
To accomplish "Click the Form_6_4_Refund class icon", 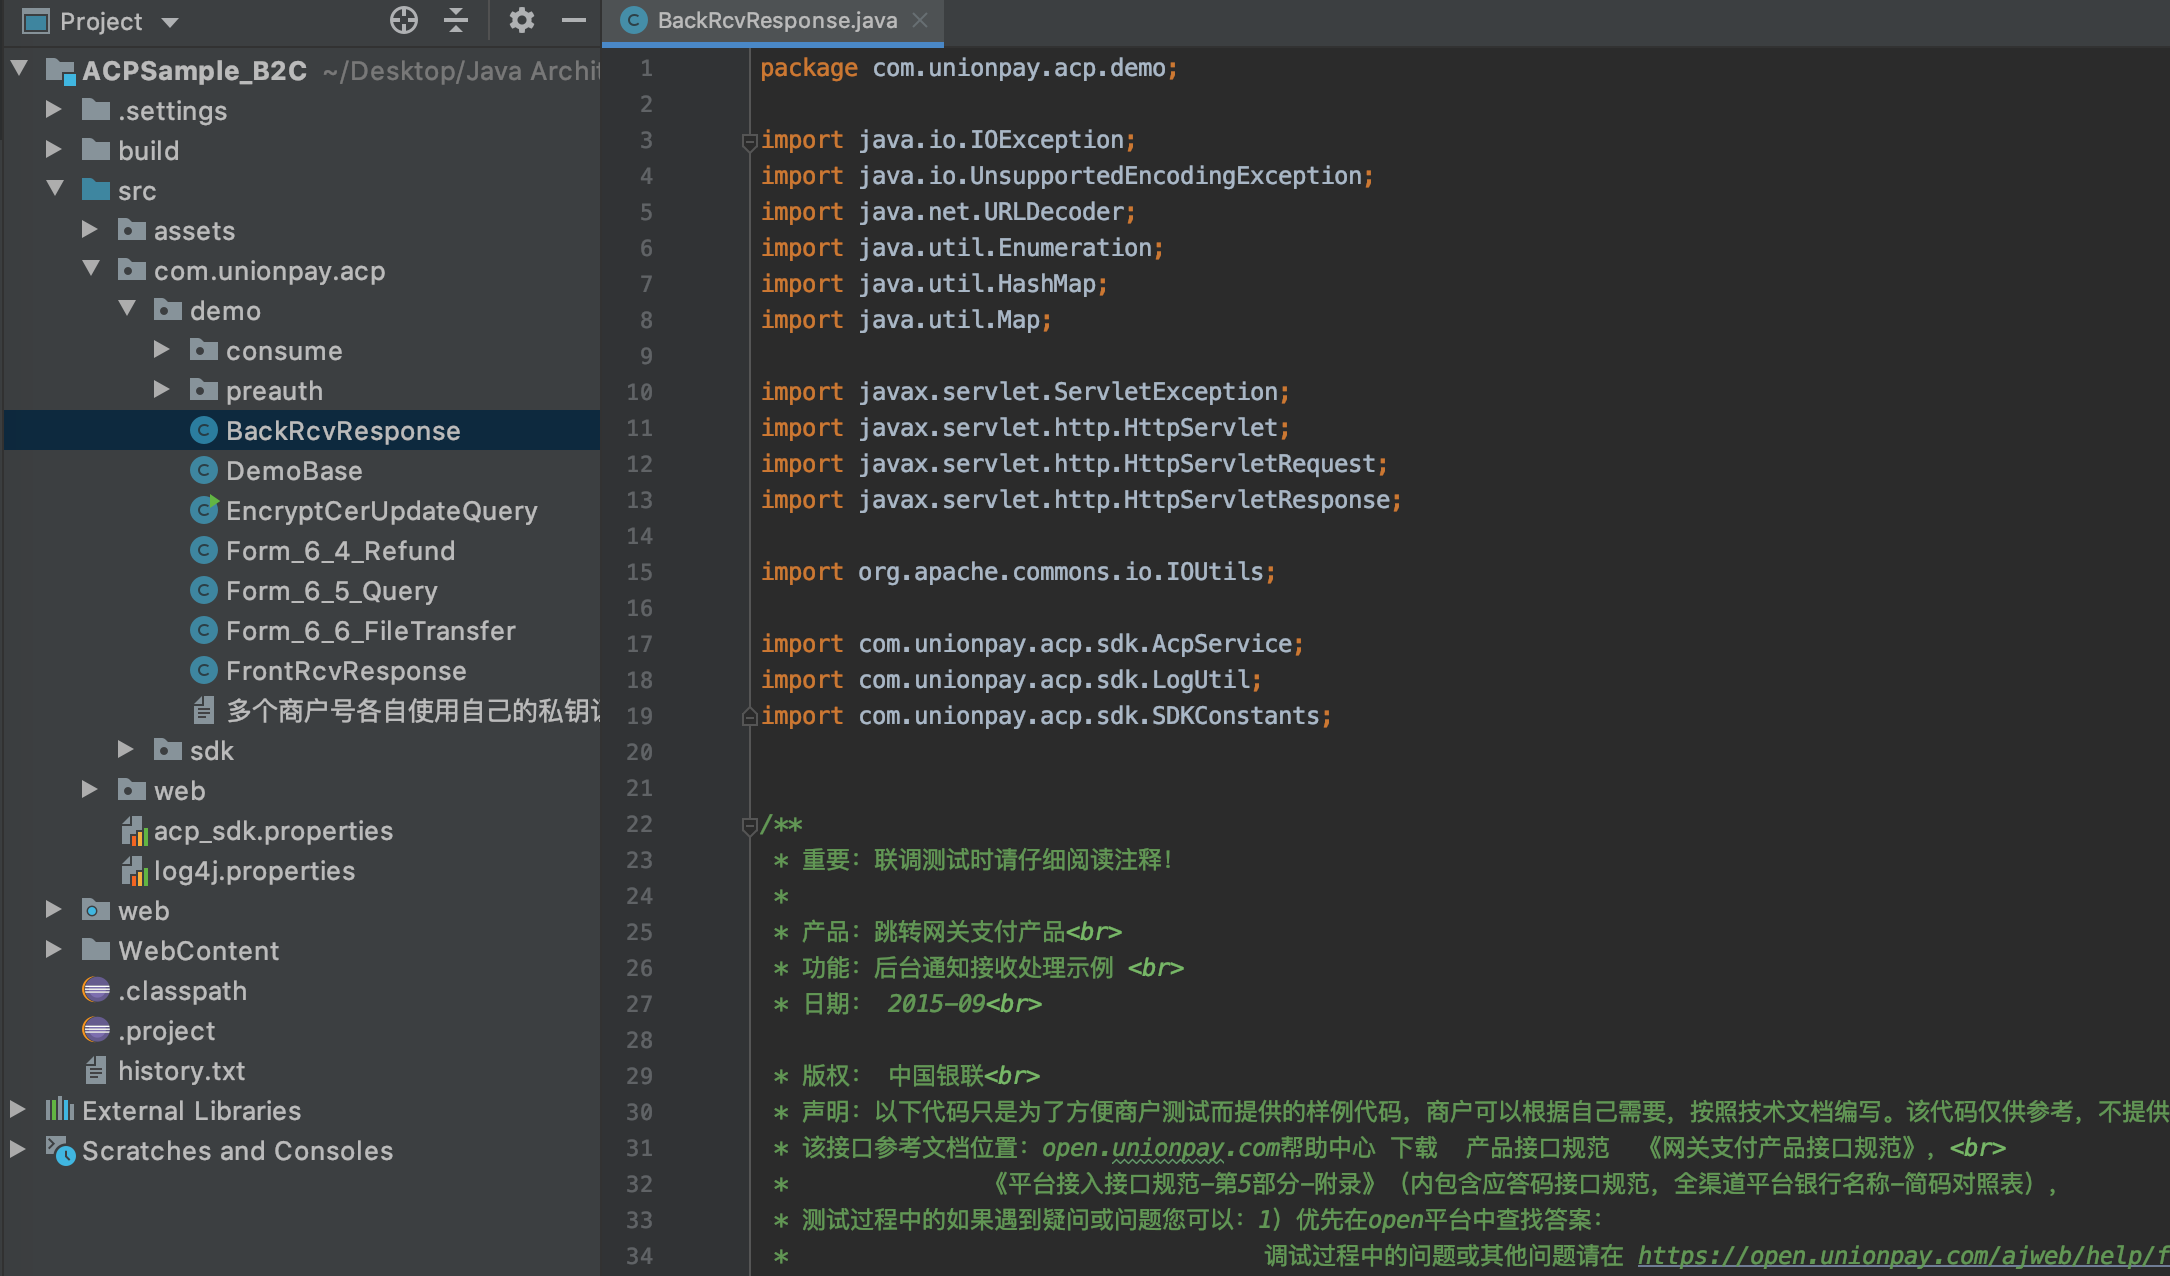I will point(204,550).
